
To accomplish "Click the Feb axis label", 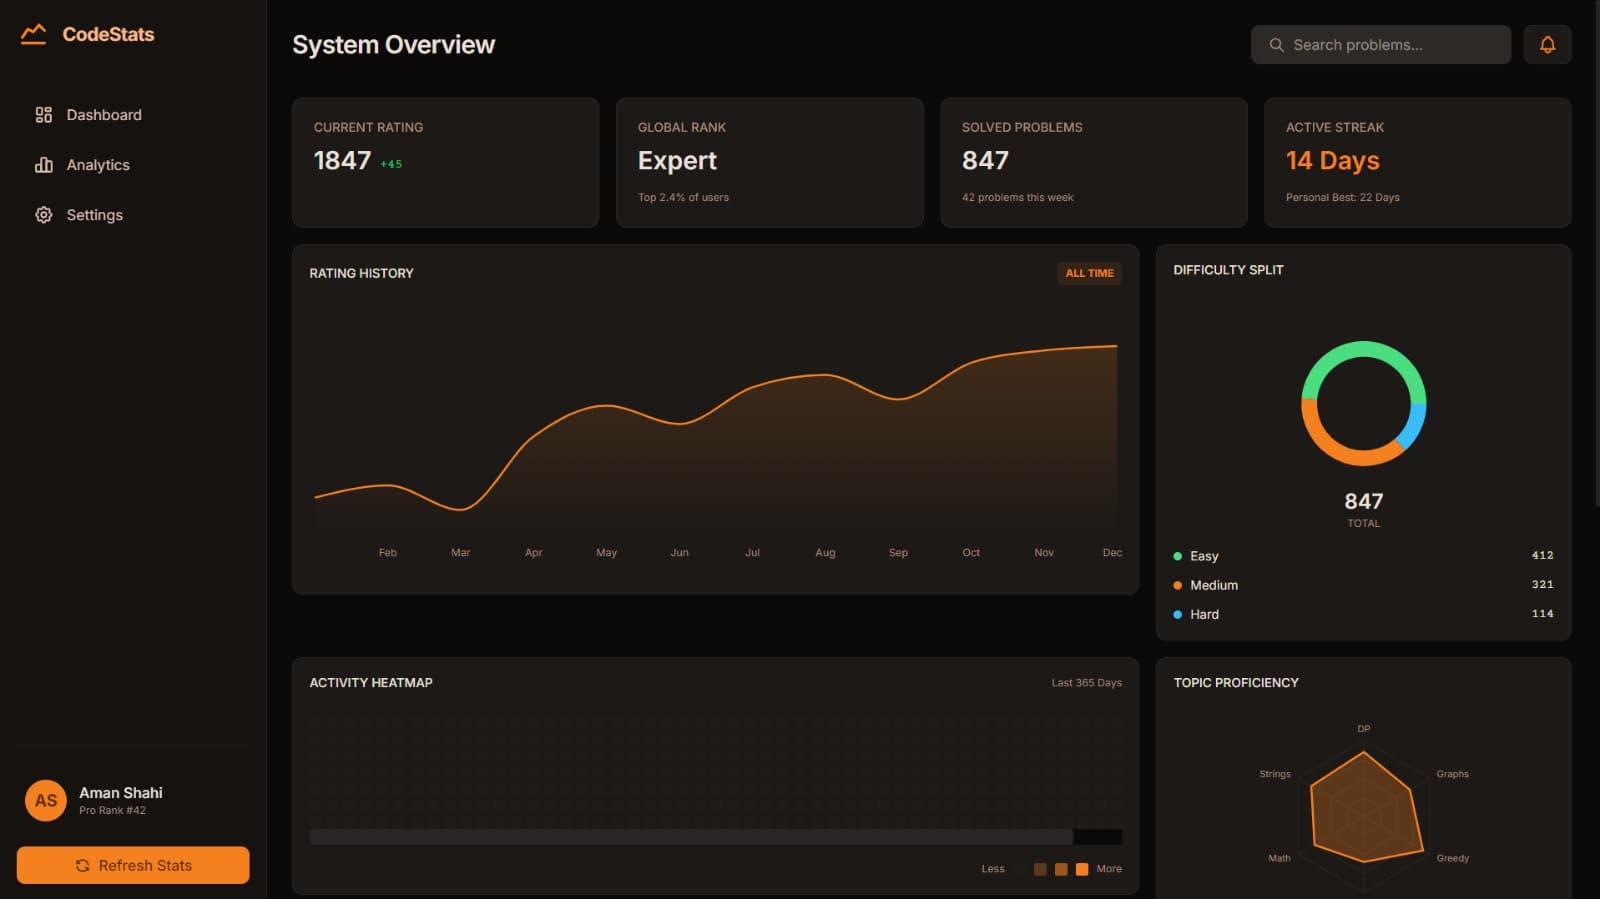I will tap(388, 553).
